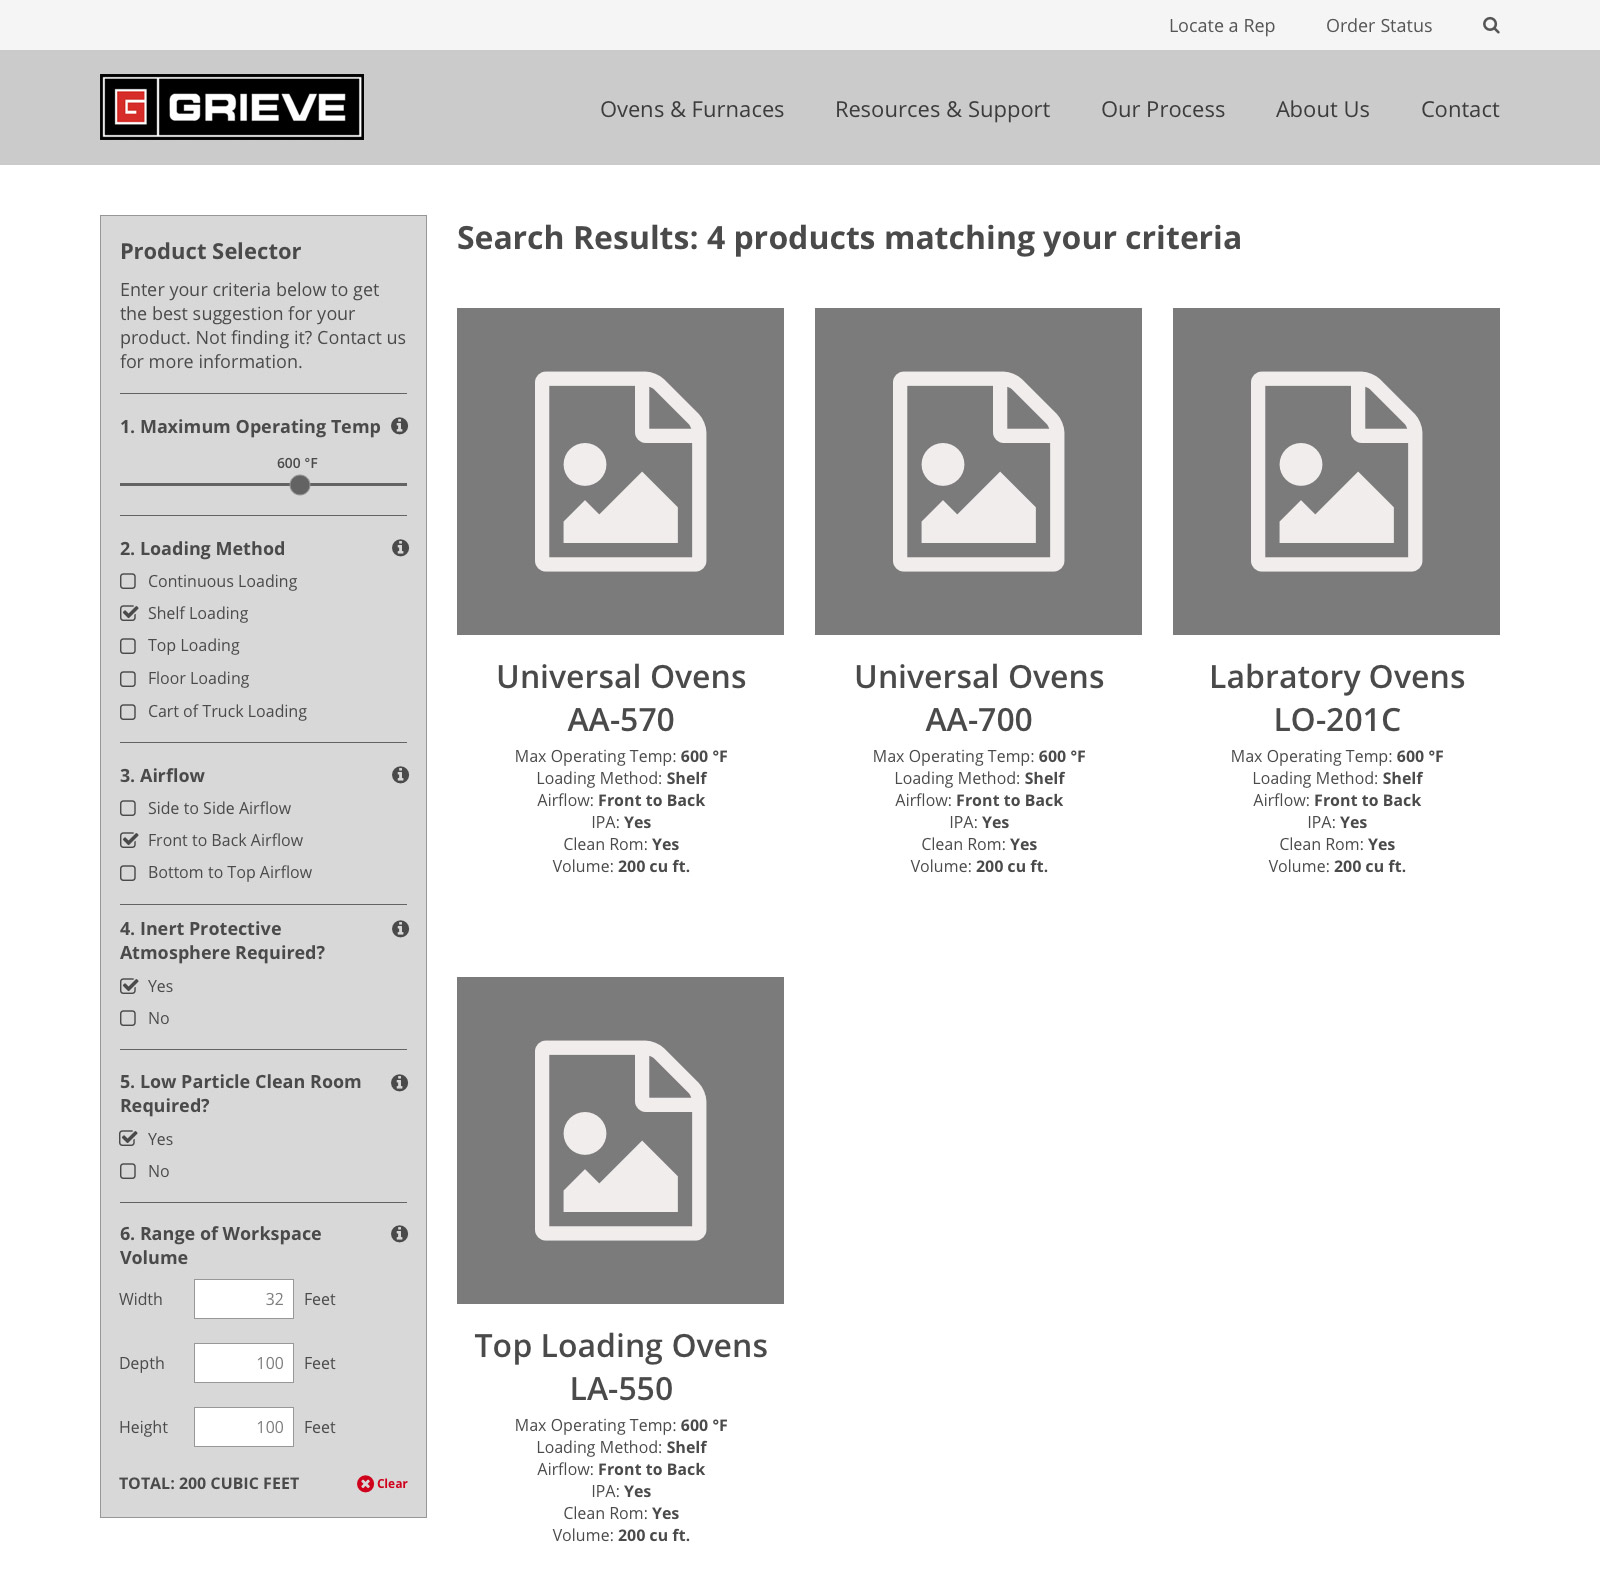Viewport: 1600px width, 1595px height.
Task: Click the 600 °F slider value label
Action: click(297, 463)
